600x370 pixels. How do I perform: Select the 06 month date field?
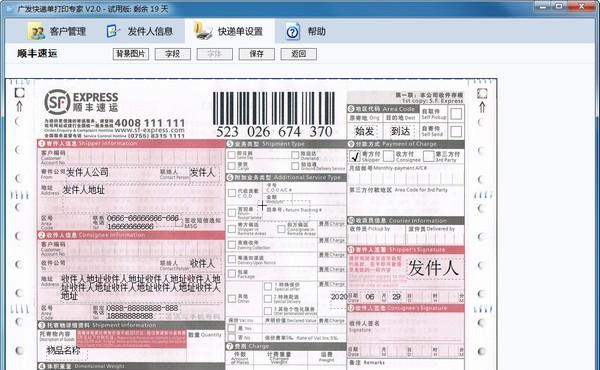point(370,297)
